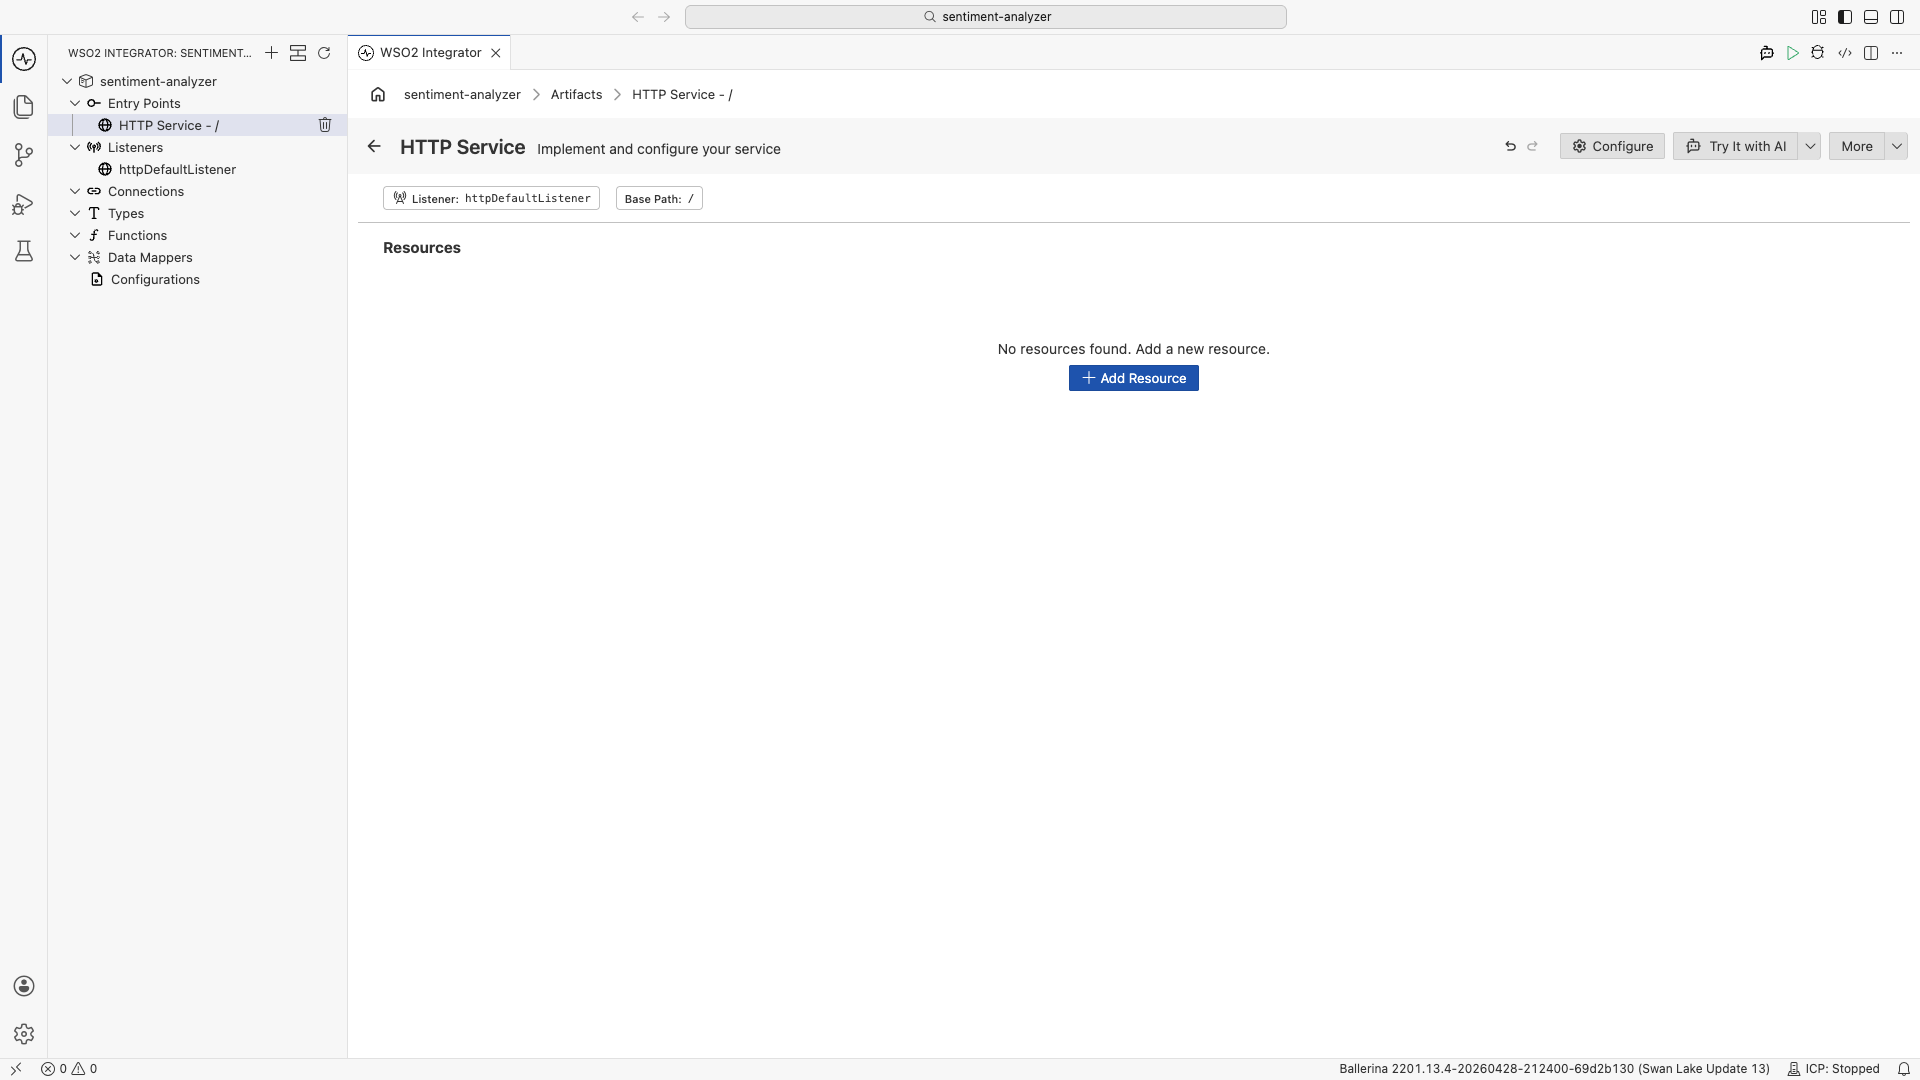Expand the Data Mappers section
Image resolution: width=1920 pixels, height=1080 pixels.
tap(75, 257)
